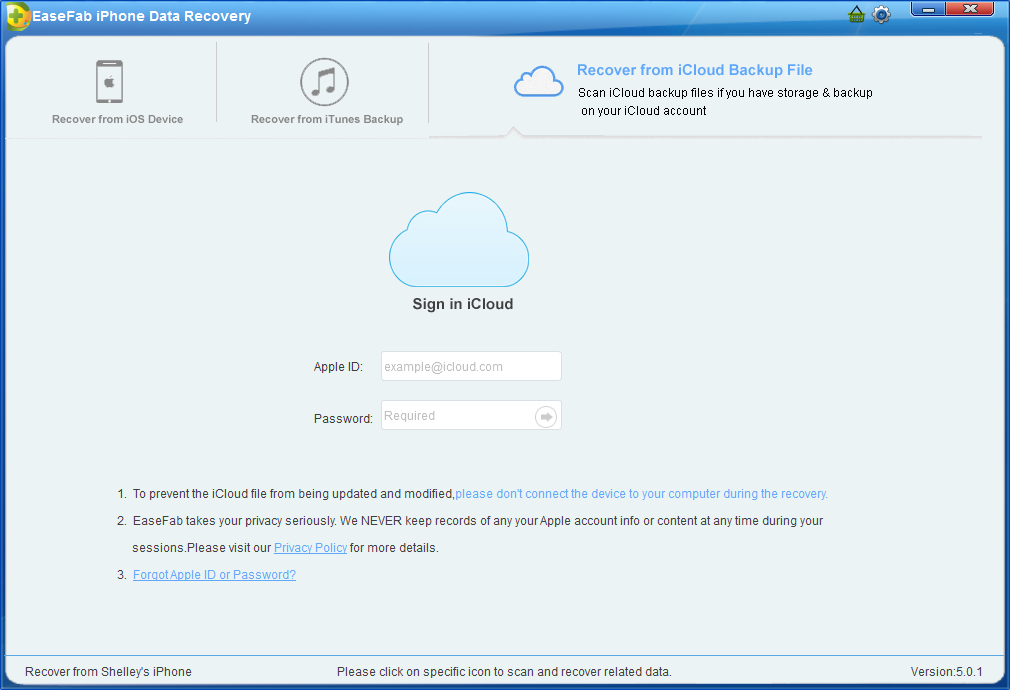
Task: Focus the Apple ID input field
Action: pos(471,367)
